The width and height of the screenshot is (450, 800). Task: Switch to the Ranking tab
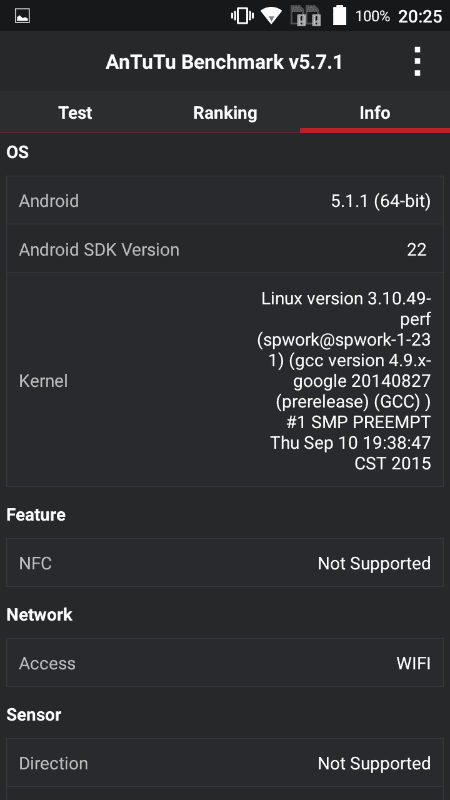point(225,113)
